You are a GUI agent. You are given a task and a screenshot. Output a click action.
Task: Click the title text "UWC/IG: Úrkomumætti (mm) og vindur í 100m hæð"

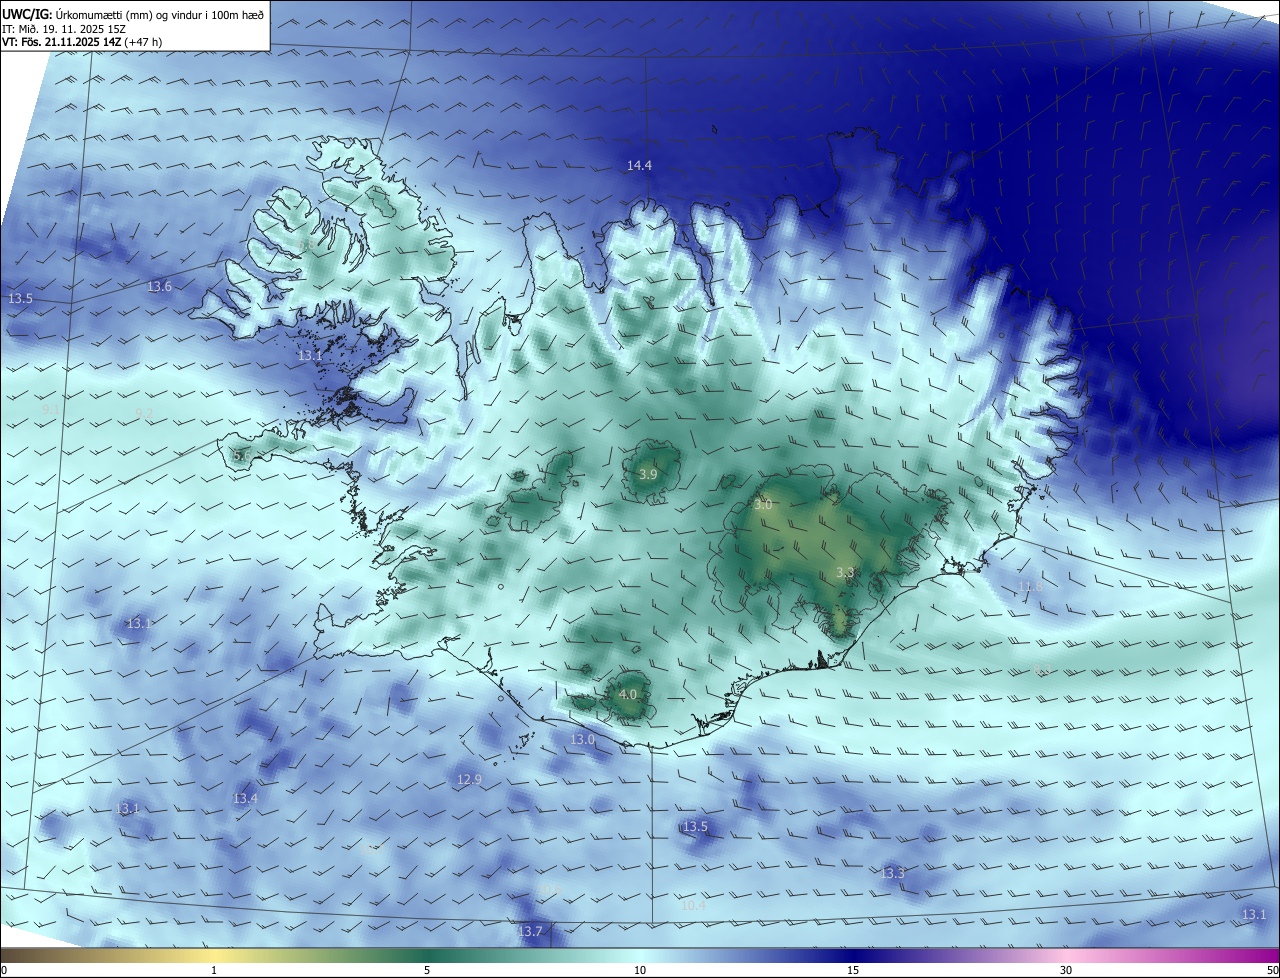[x=132, y=14]
